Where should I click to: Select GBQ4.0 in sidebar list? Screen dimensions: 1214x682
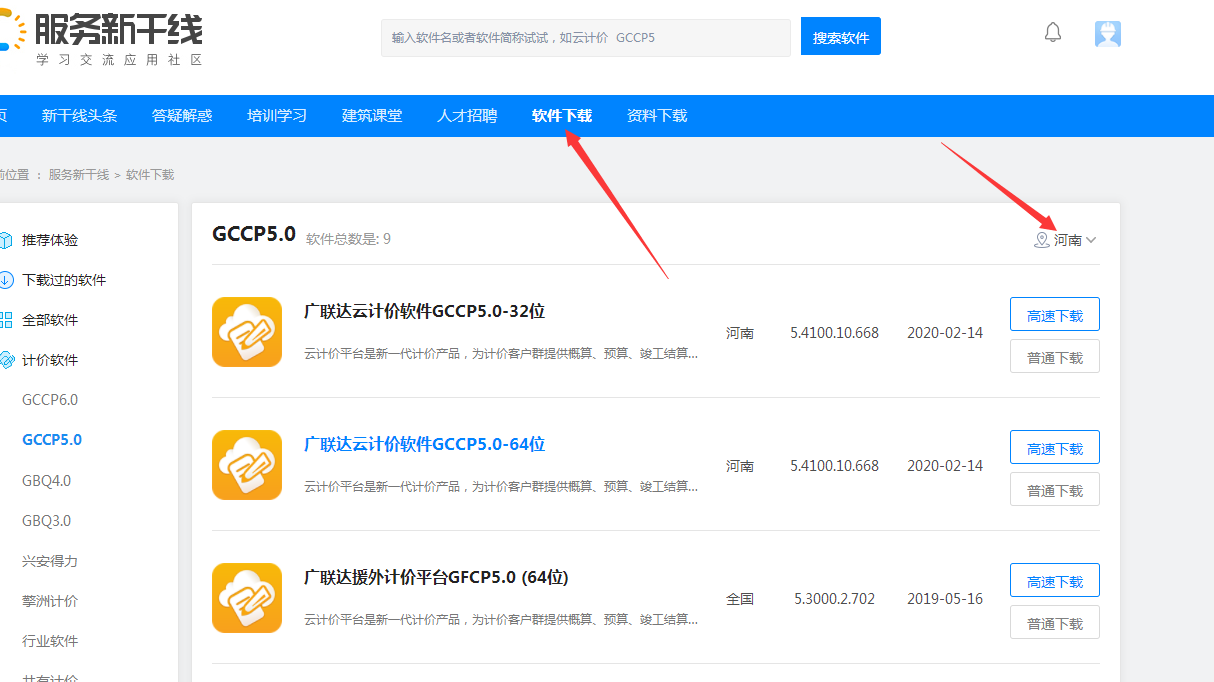(x=47, y=481)
